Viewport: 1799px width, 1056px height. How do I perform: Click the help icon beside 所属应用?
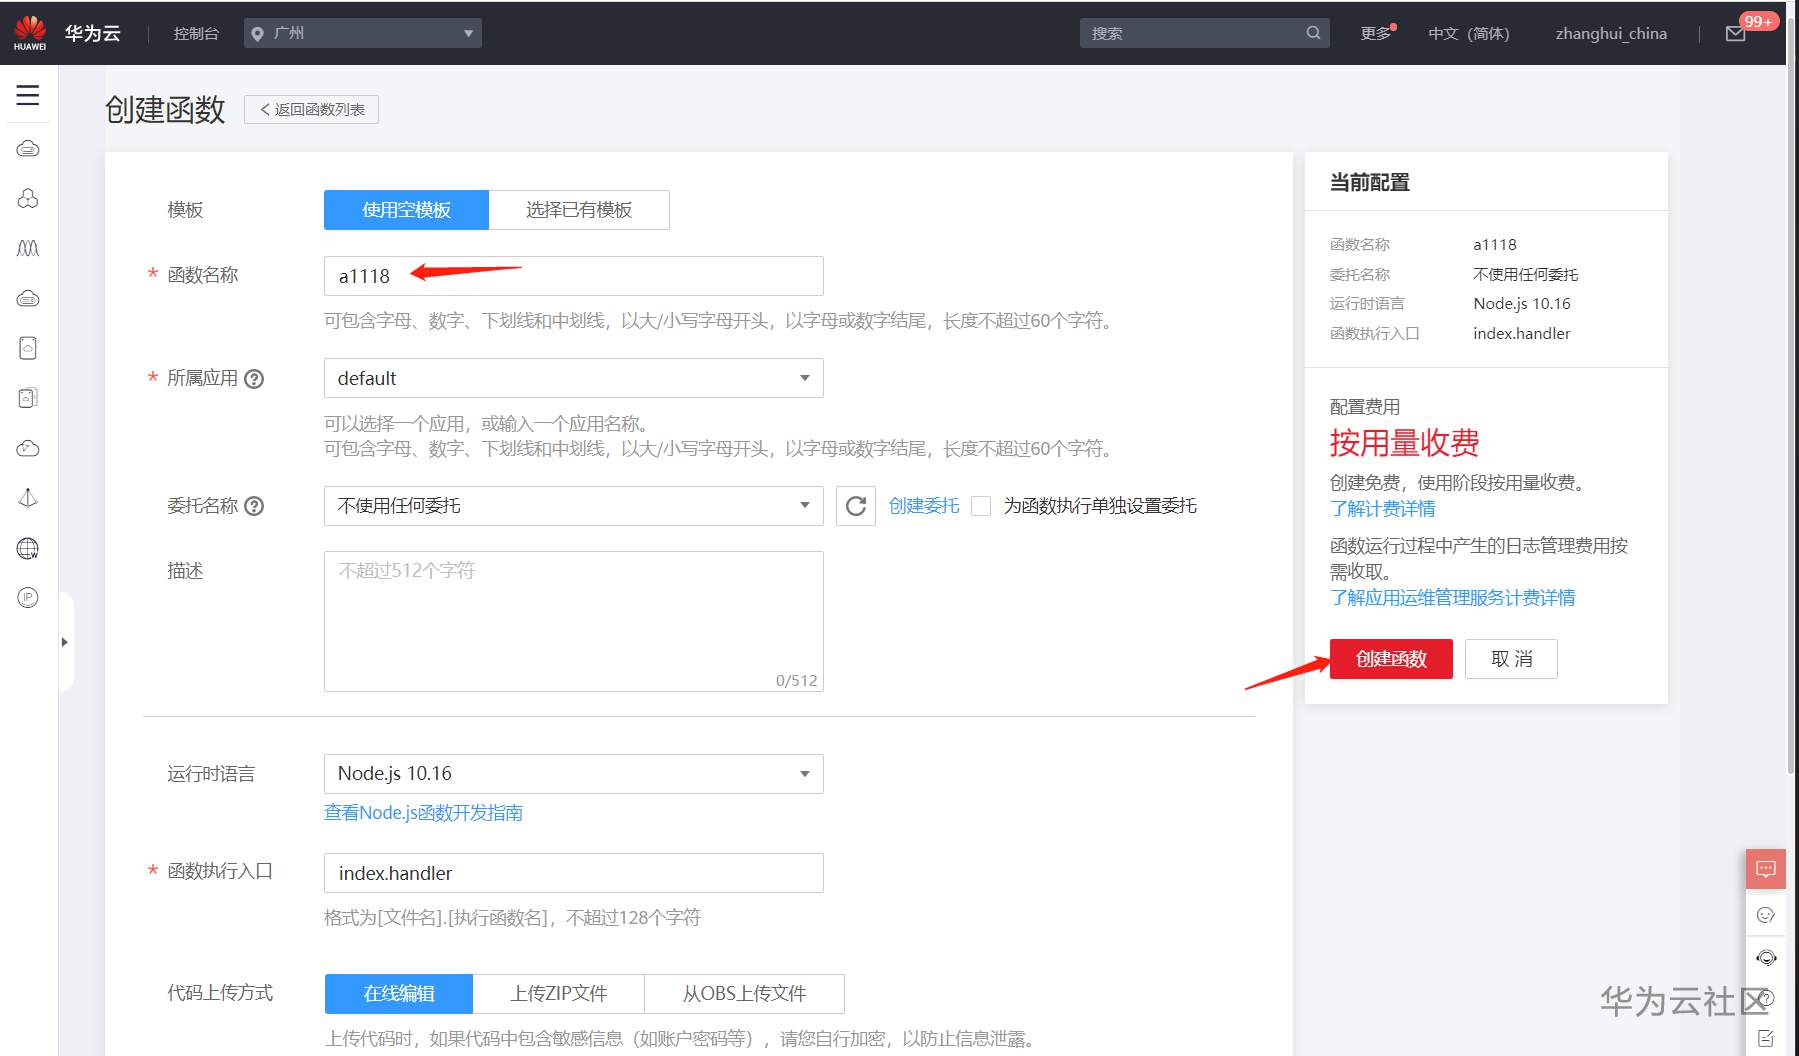[x=254, y=379]
